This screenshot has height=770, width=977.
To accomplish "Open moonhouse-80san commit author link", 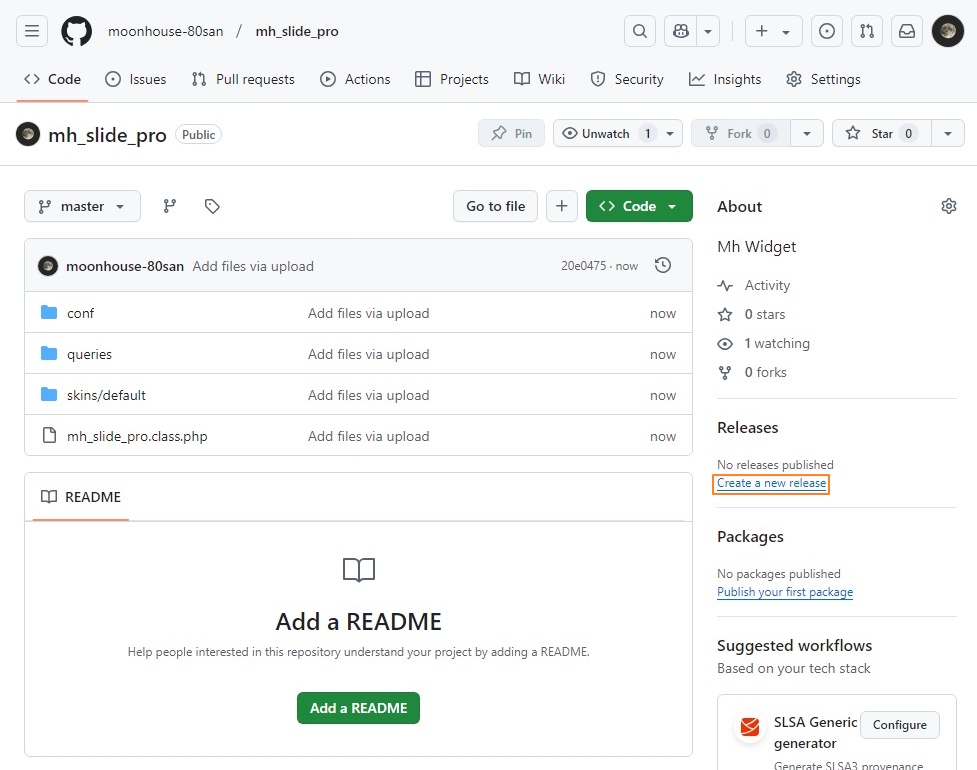I will pyautogui.click(x=125, y=266).
